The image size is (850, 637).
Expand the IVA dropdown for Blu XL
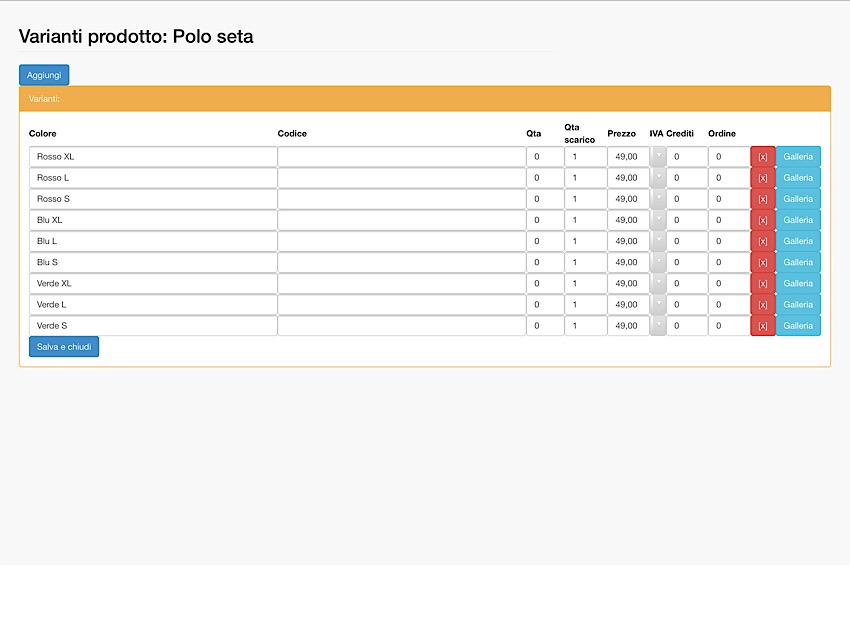tap(658, 220)
